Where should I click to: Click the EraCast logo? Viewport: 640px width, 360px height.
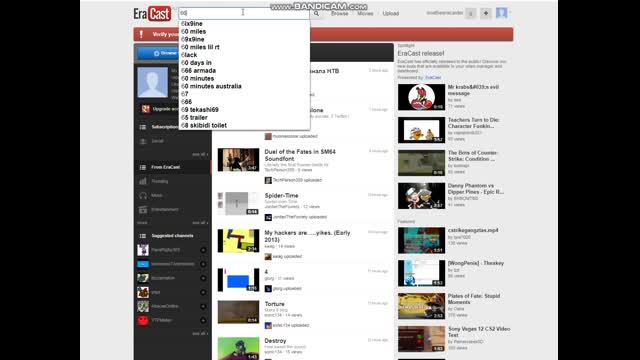152,14
